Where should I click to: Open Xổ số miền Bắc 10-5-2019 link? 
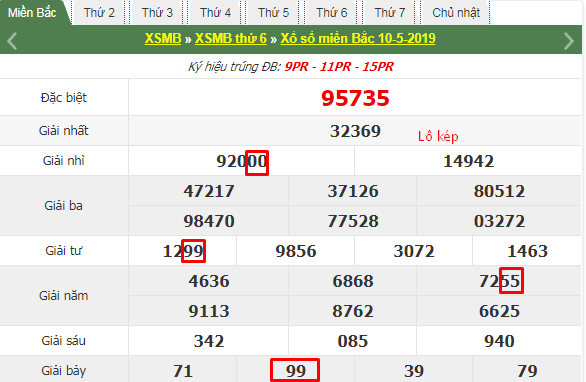point(358,38)
